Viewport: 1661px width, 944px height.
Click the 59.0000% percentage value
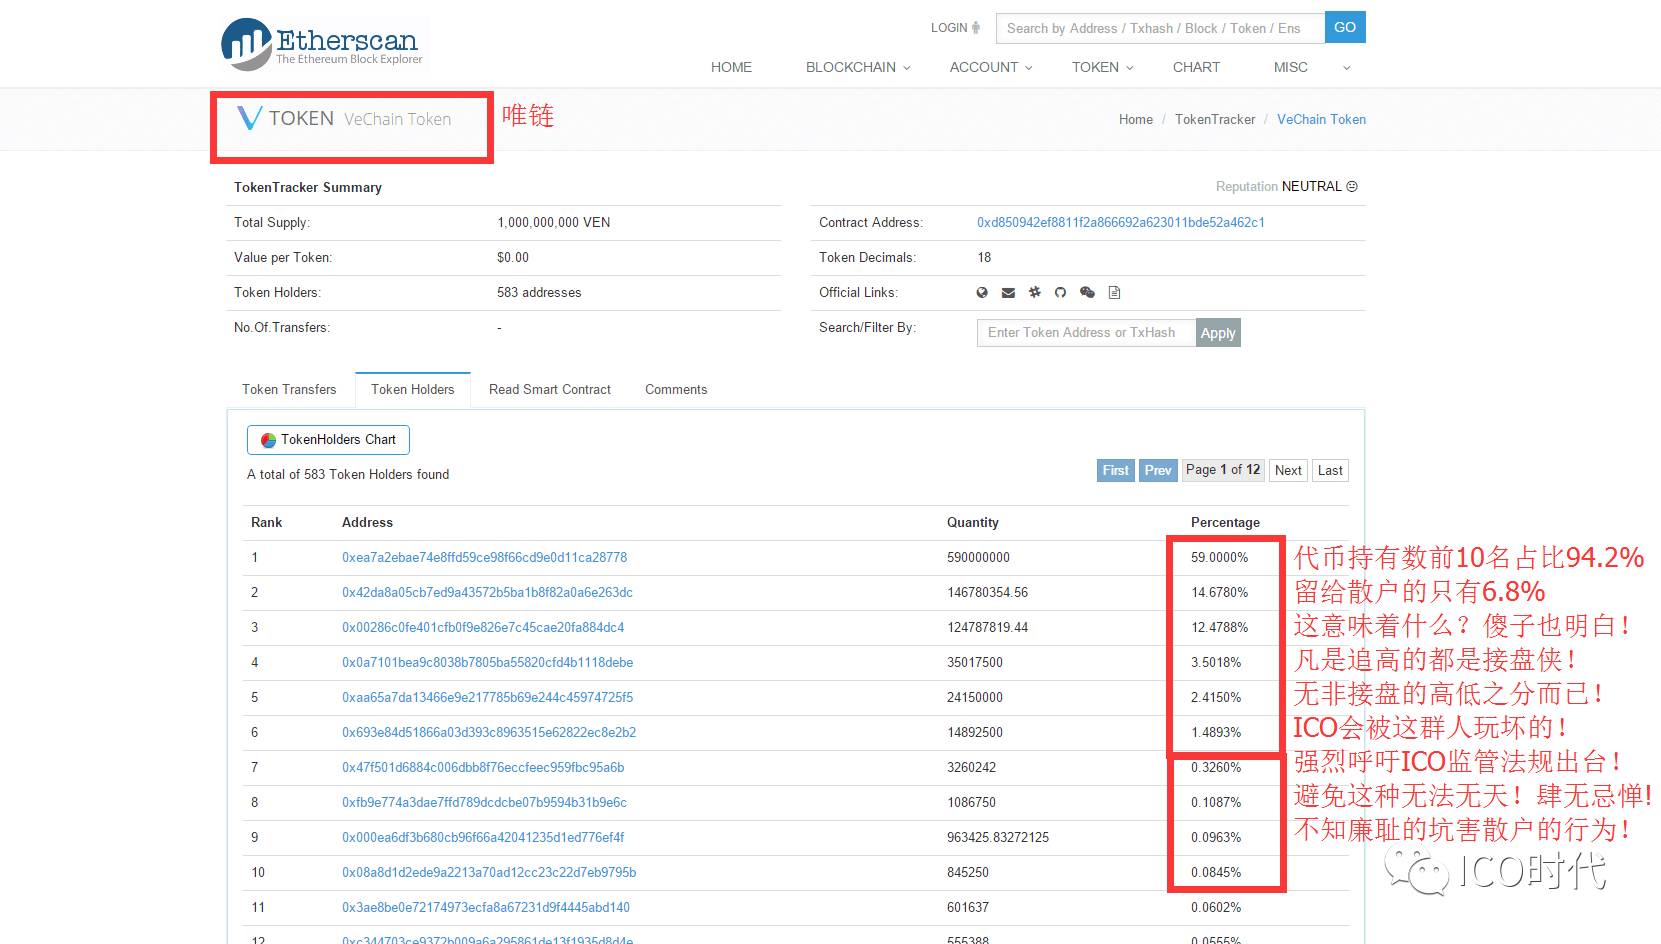point(1219,557)
